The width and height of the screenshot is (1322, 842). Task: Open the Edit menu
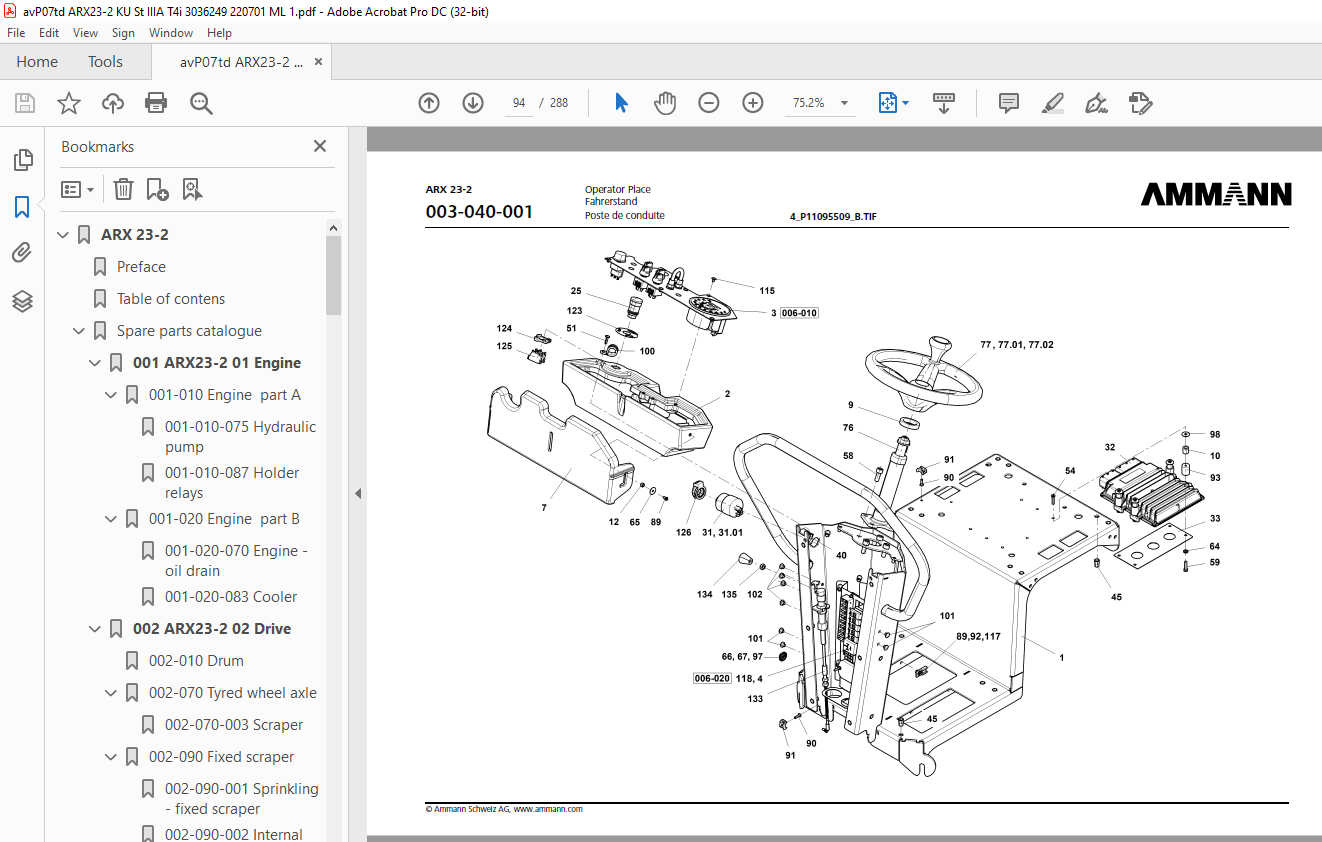[49, 33]
